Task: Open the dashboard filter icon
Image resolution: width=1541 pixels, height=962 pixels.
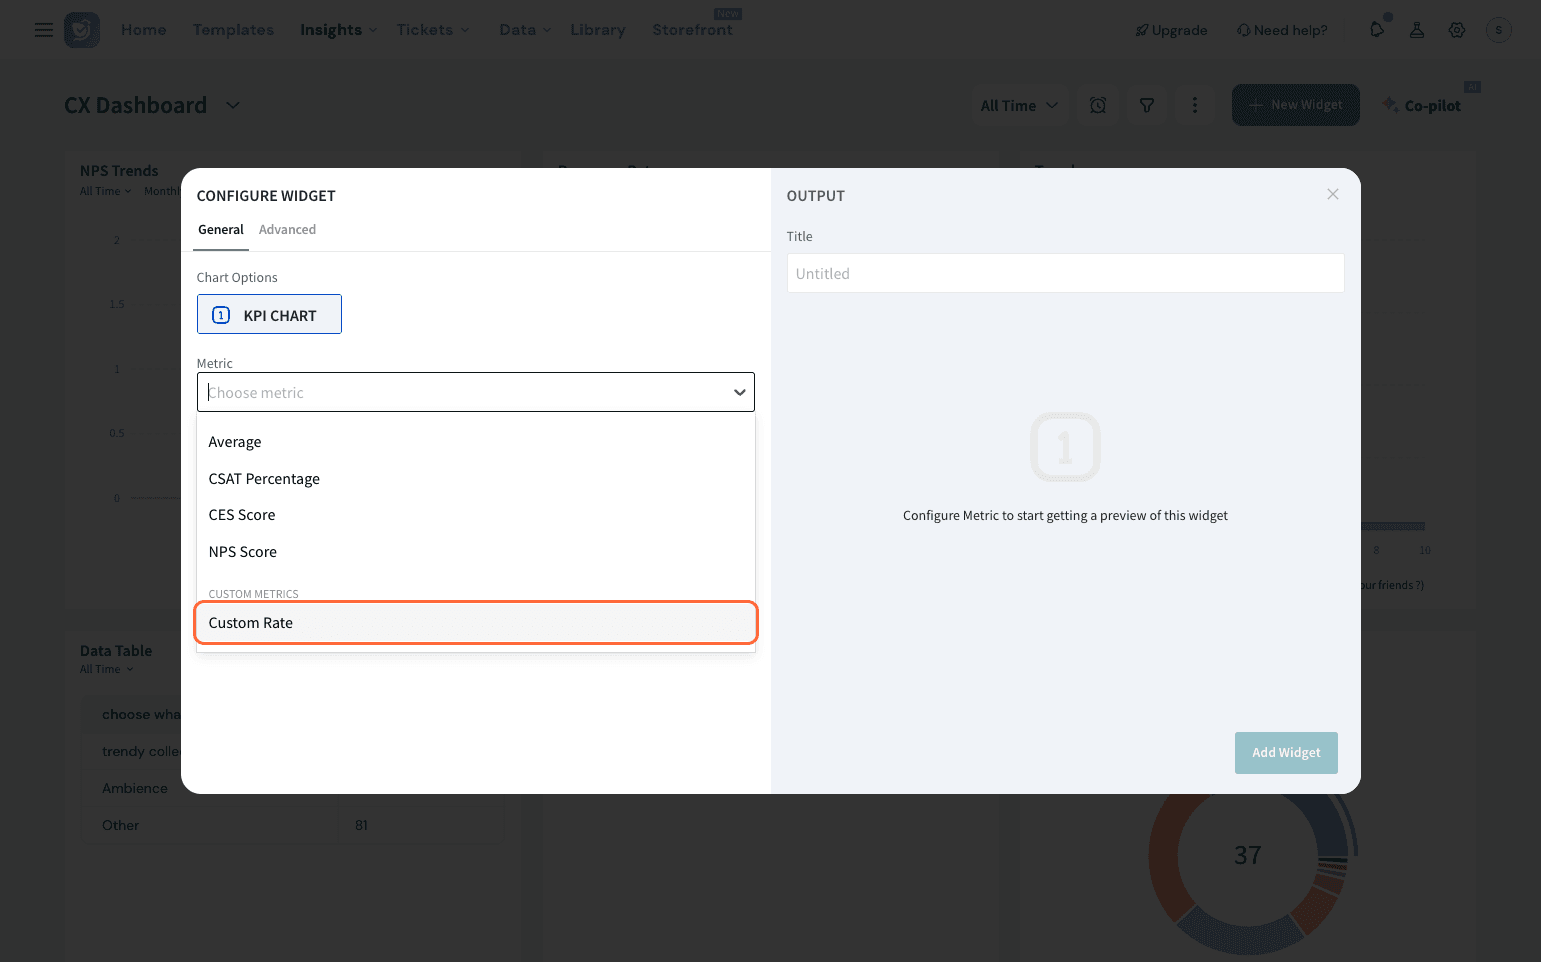Action: (1147, 105)
